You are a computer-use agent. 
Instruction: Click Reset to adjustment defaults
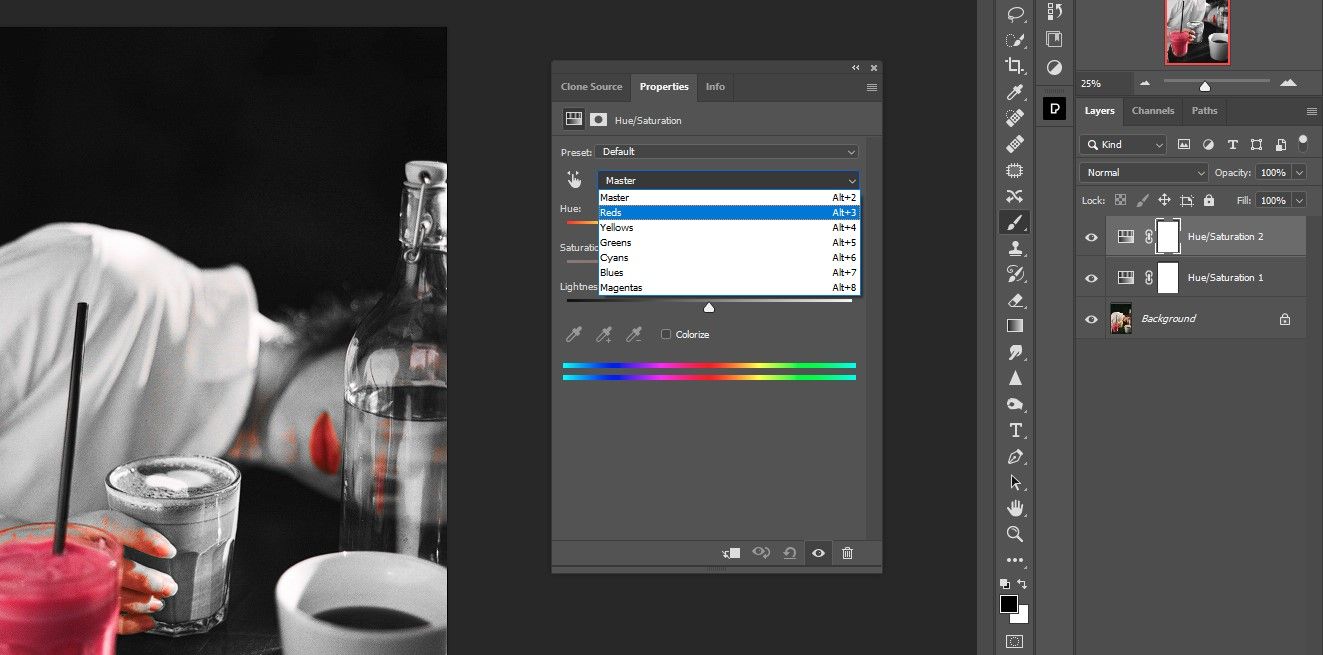tap(790, 552)
